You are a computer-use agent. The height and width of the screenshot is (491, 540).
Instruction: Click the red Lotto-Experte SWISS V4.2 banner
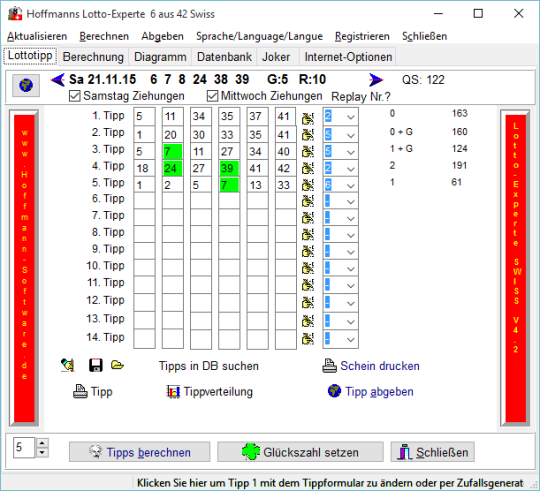tap(516, 268)
